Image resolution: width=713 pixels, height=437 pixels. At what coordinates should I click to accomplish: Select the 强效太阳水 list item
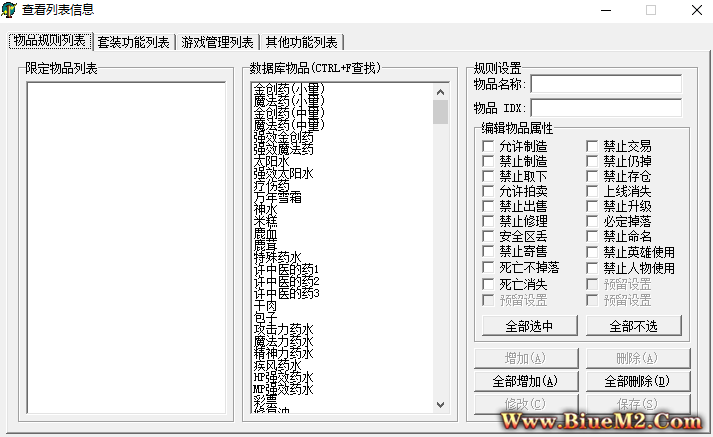283,173
